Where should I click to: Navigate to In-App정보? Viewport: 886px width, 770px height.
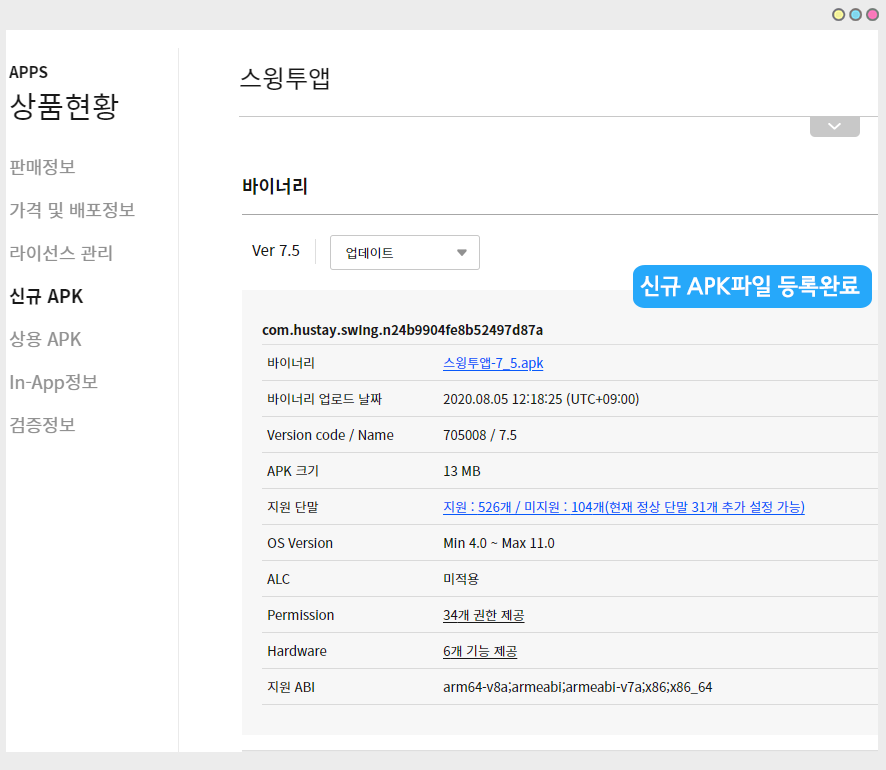[54, 382]
